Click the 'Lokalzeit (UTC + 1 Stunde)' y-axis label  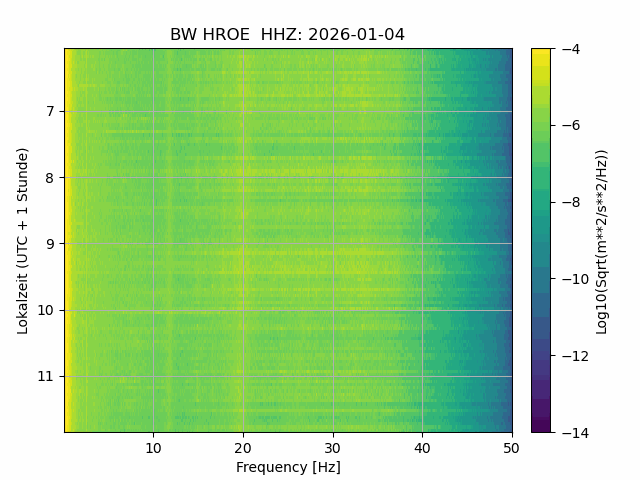(x=23, y=240)
